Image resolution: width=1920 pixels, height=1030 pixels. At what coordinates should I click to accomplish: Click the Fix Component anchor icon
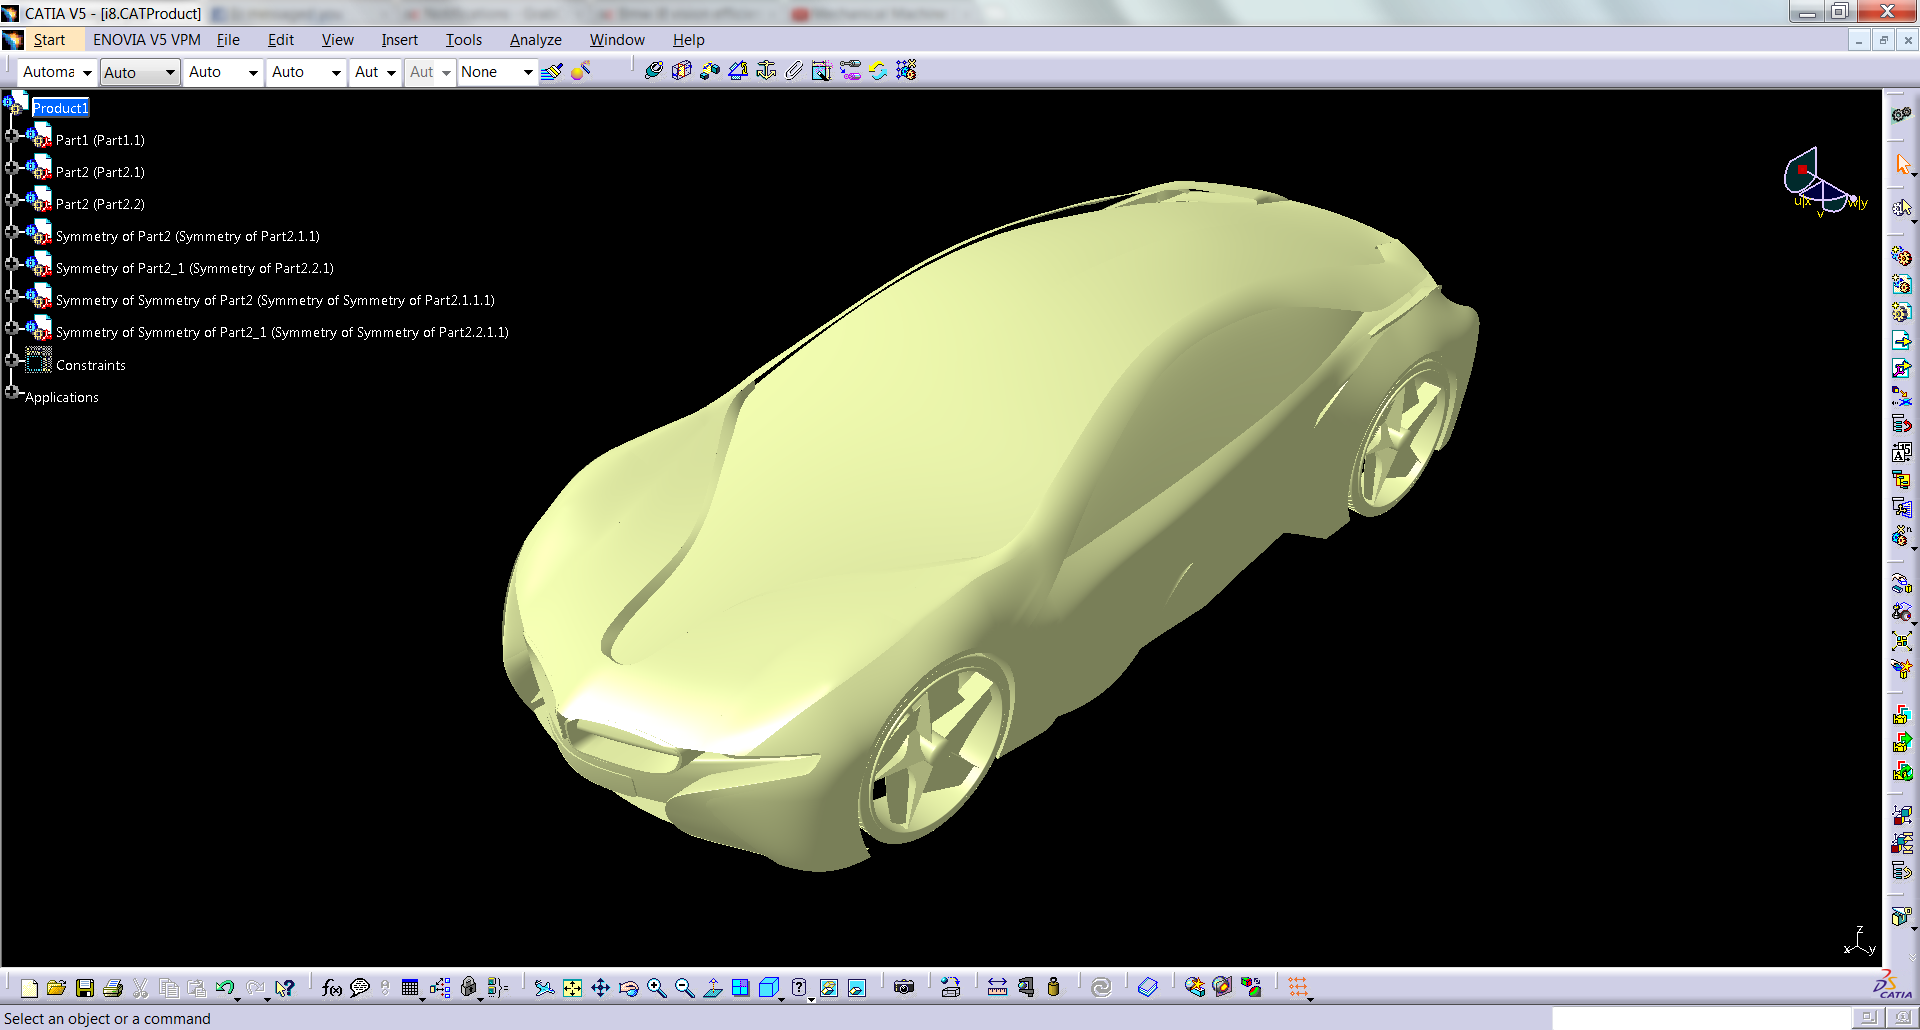pyautogui.click(x=766, y=71)
